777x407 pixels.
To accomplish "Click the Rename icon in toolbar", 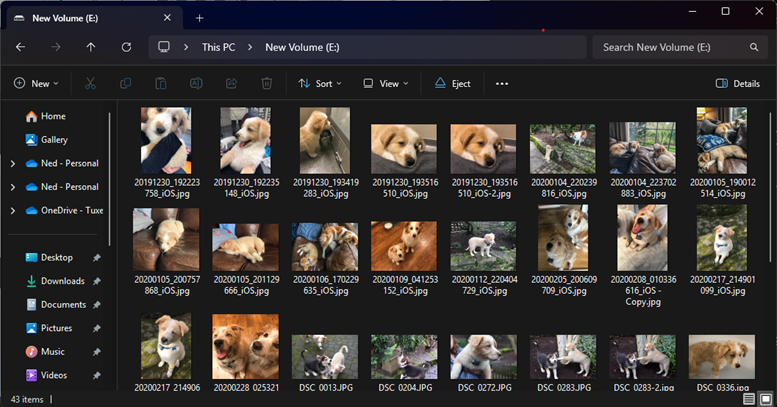I will [196, 84].
